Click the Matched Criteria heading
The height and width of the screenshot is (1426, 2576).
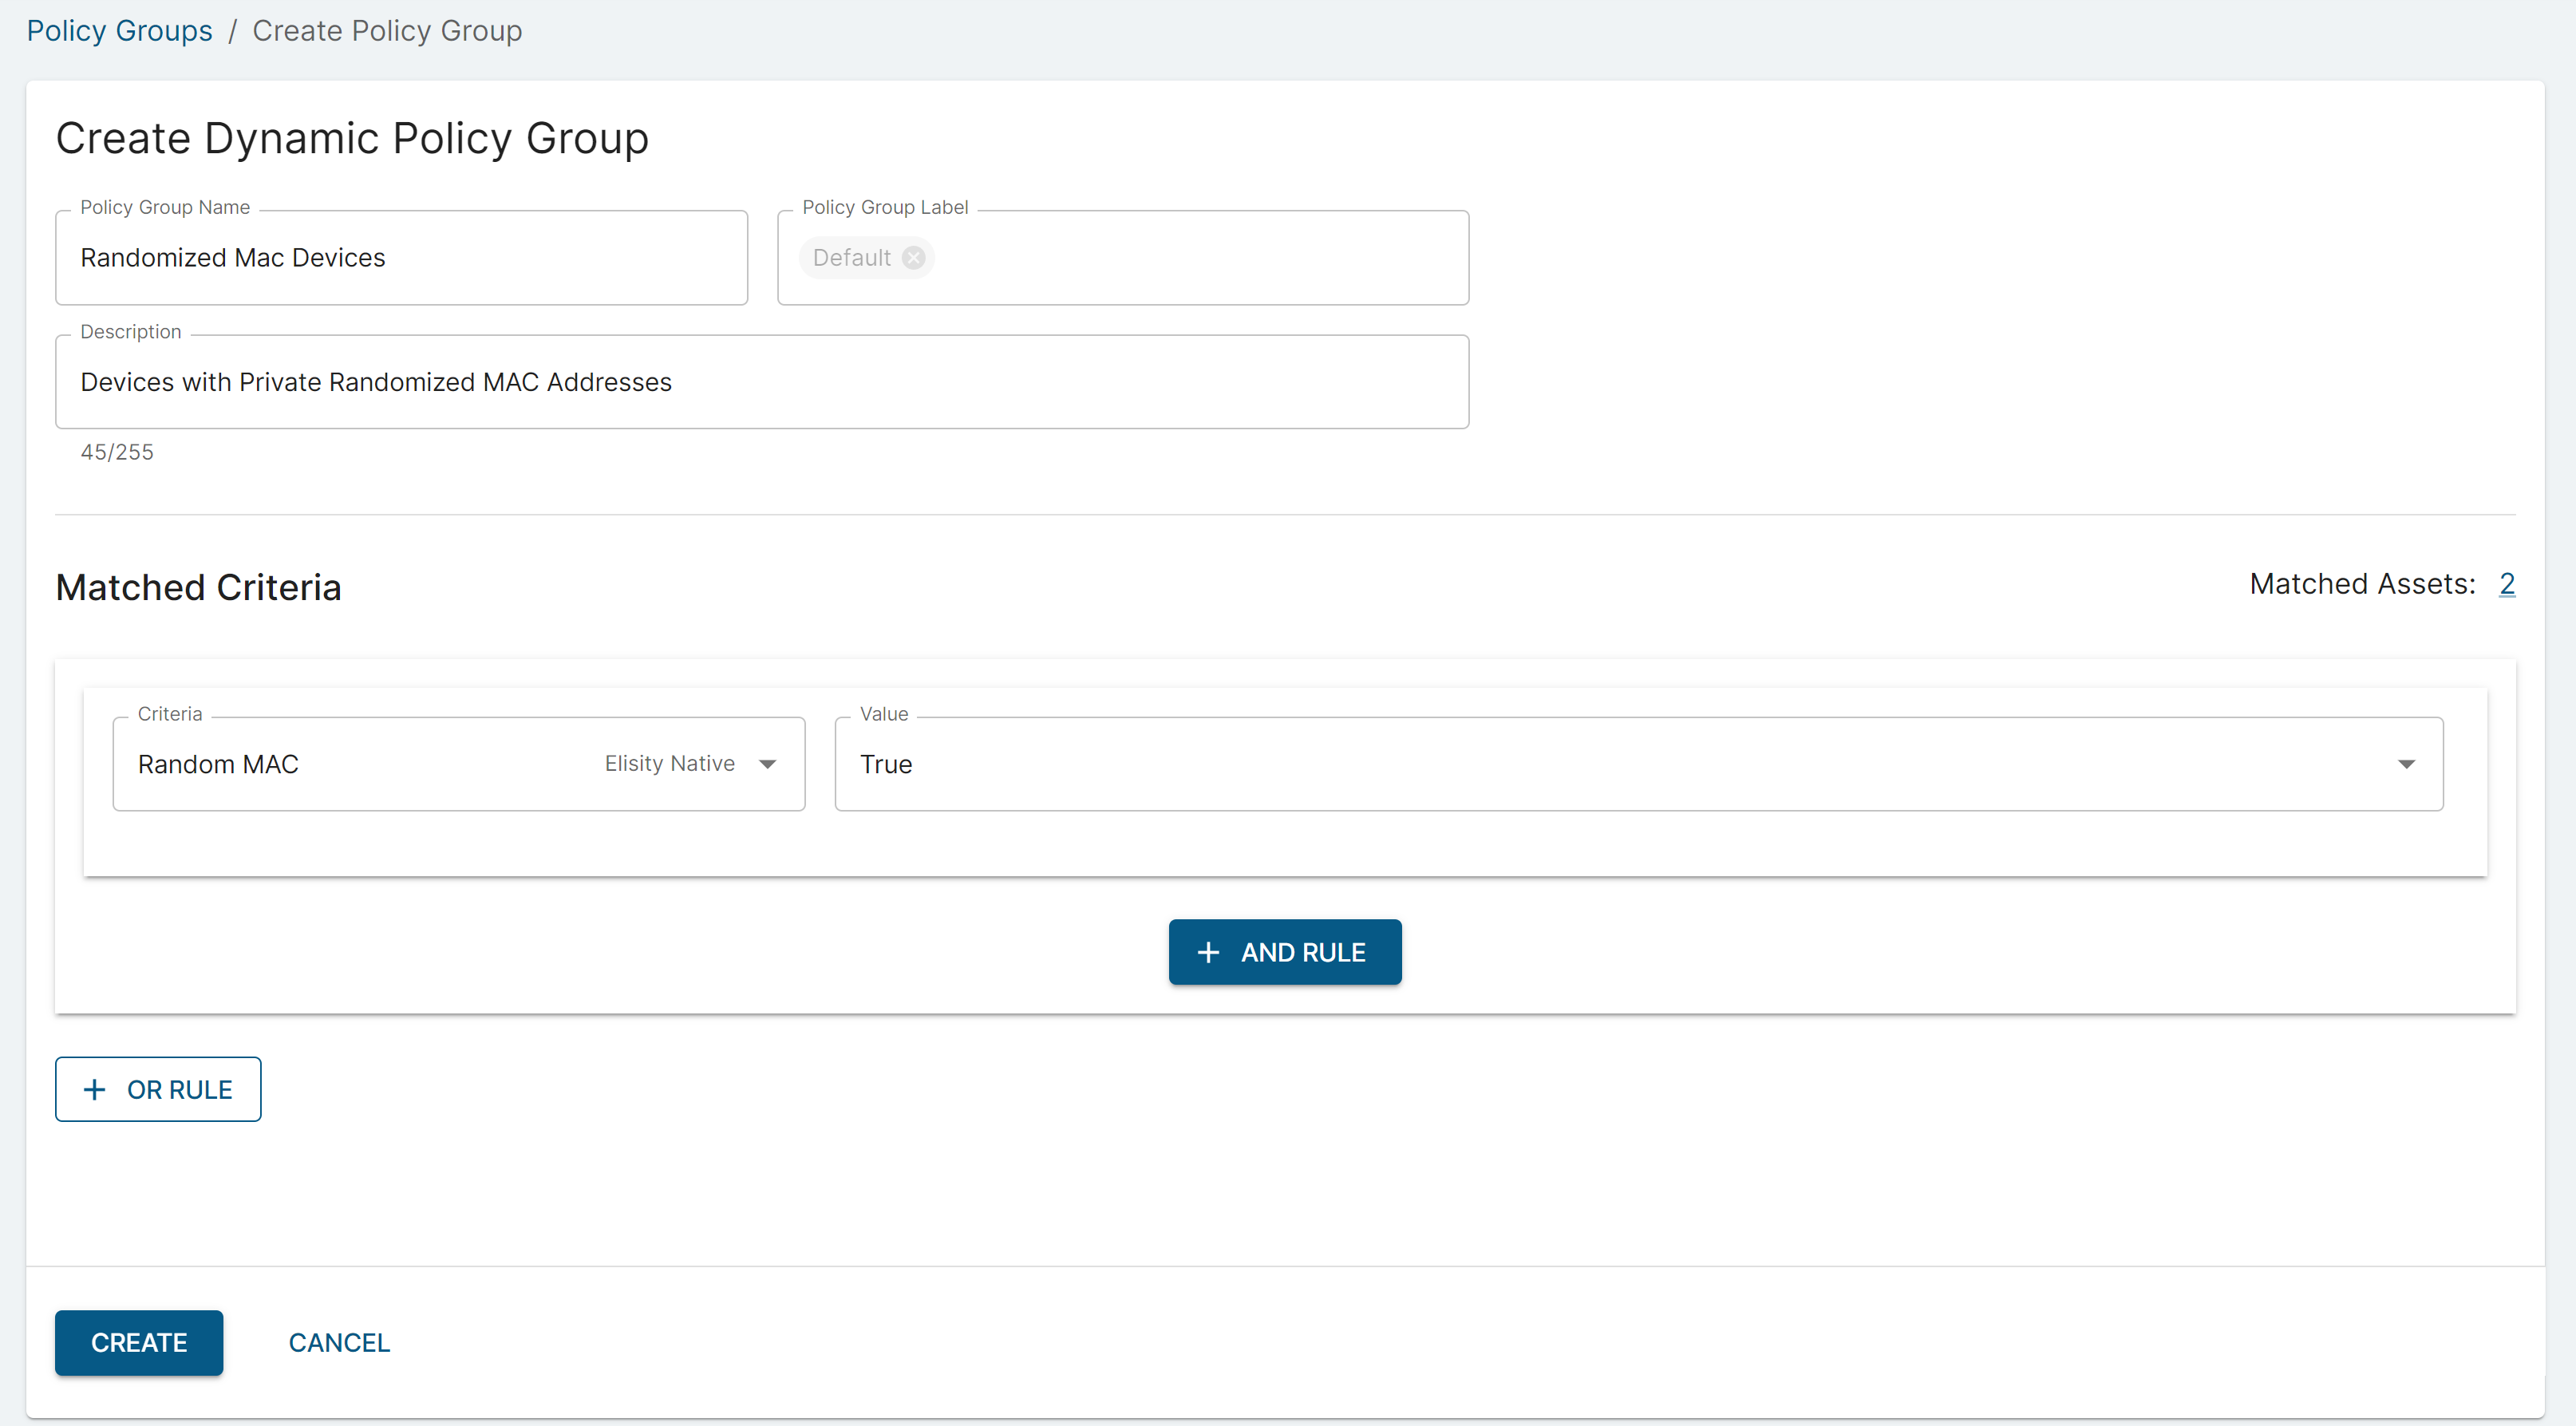tap(198, 588)
